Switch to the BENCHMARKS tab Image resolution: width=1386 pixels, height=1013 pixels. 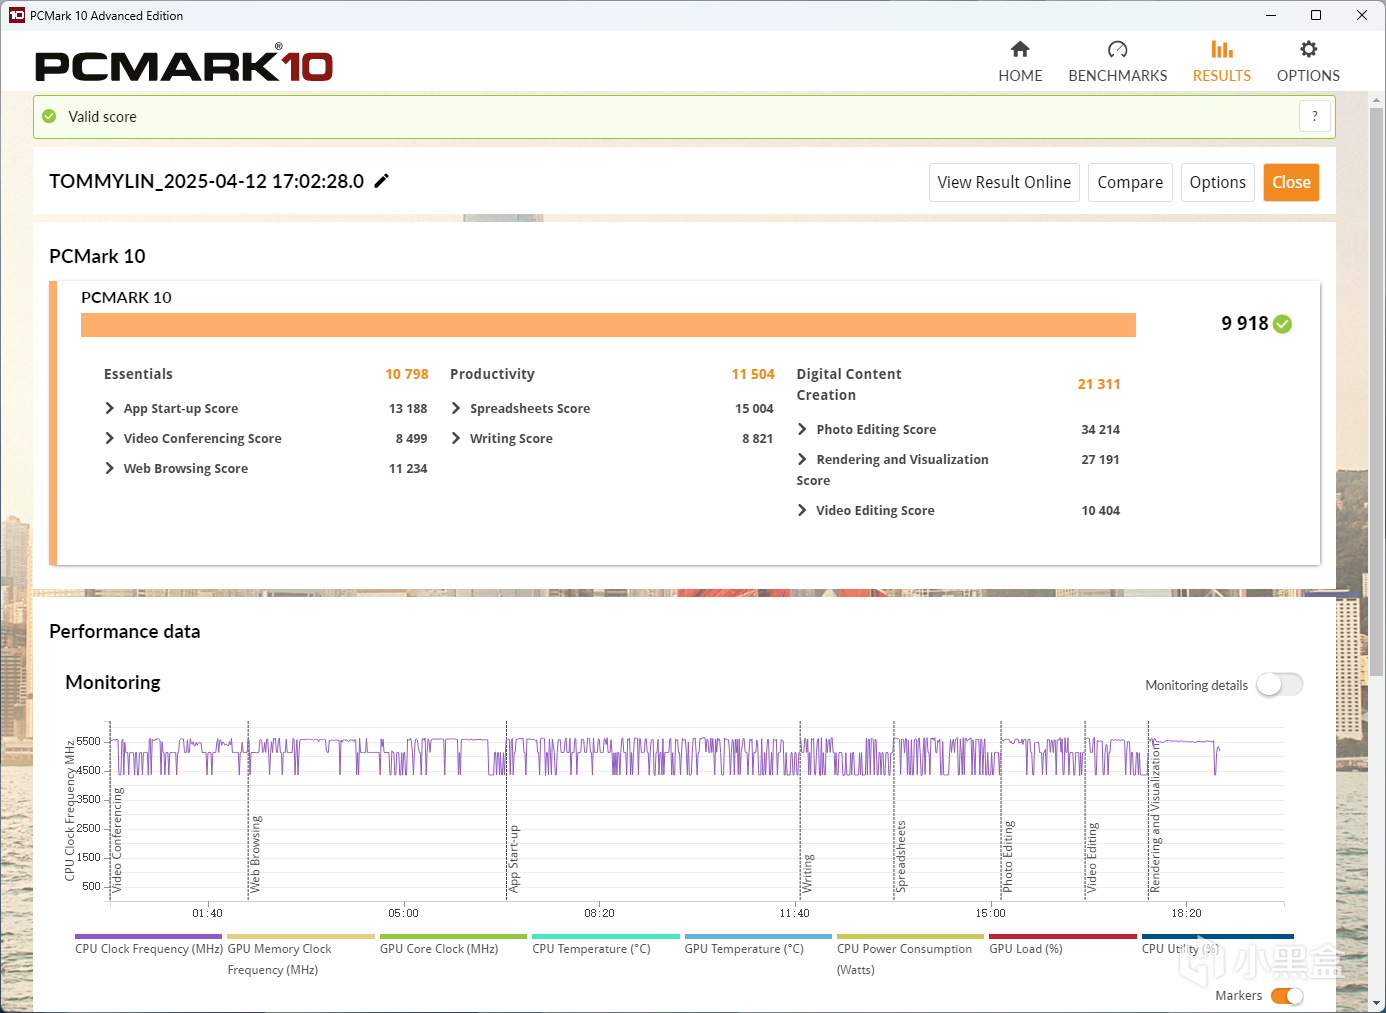point(1118,62)
